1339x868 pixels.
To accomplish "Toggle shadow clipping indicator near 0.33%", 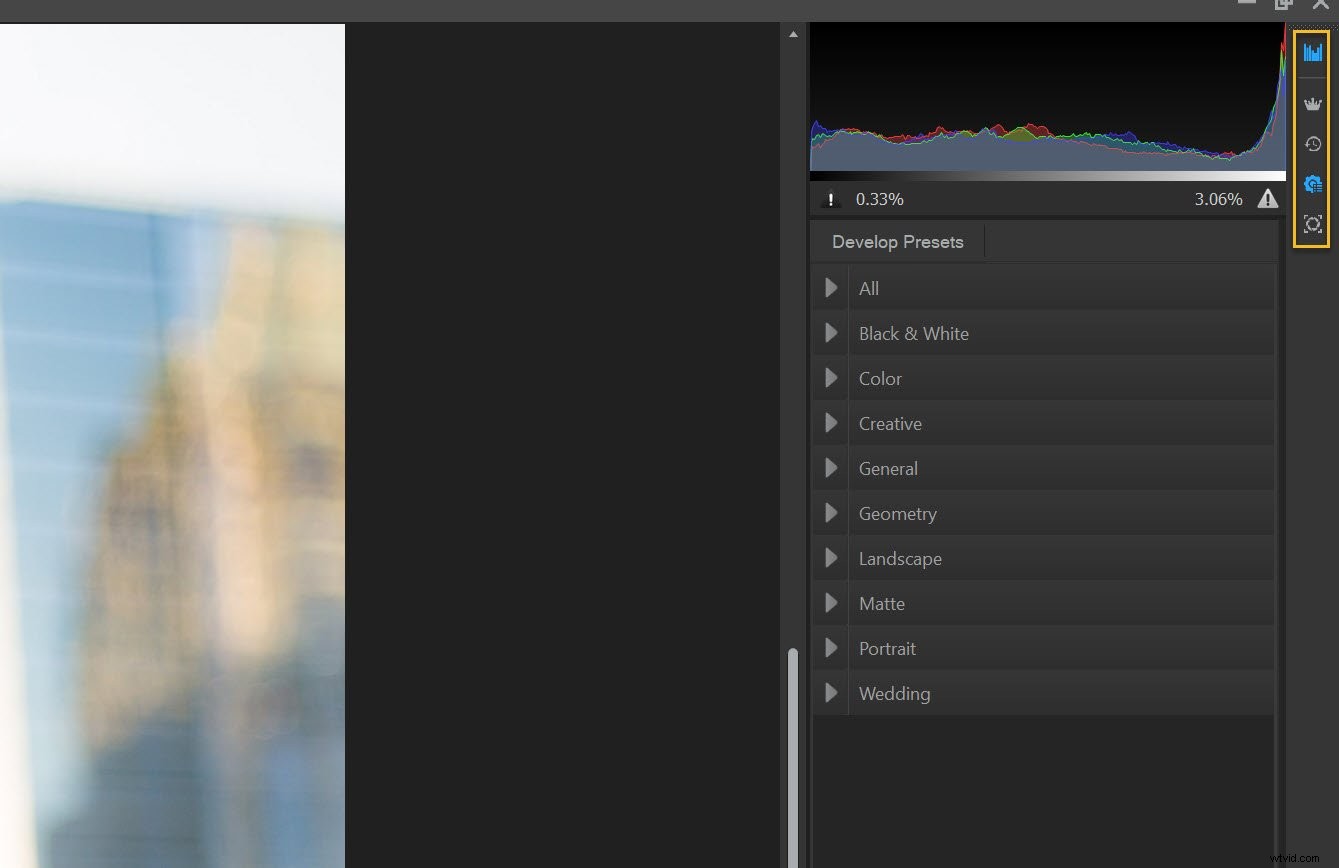I will tap(830, 199).
